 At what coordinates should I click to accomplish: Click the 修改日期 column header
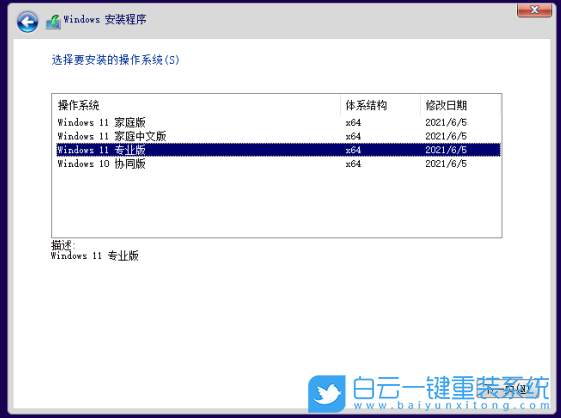(x=460, y=105)
